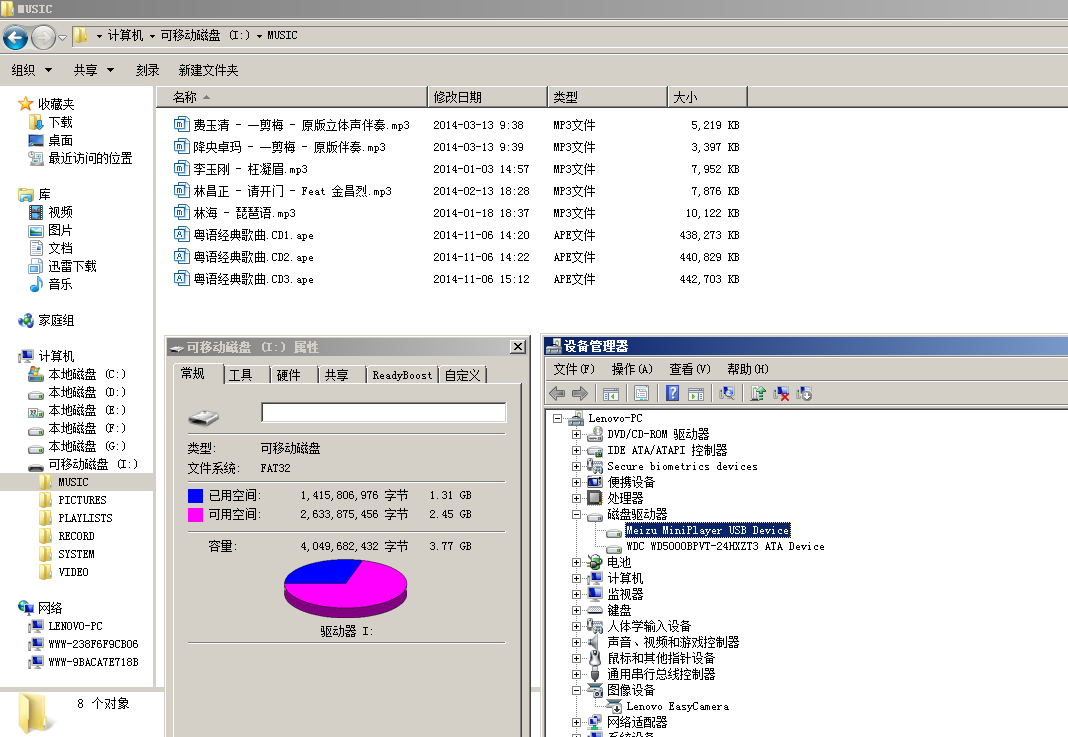Click the blue question mark help icon
This screenshot has width=1068, height=737.
pyautogui.click(x=672, y=393)
